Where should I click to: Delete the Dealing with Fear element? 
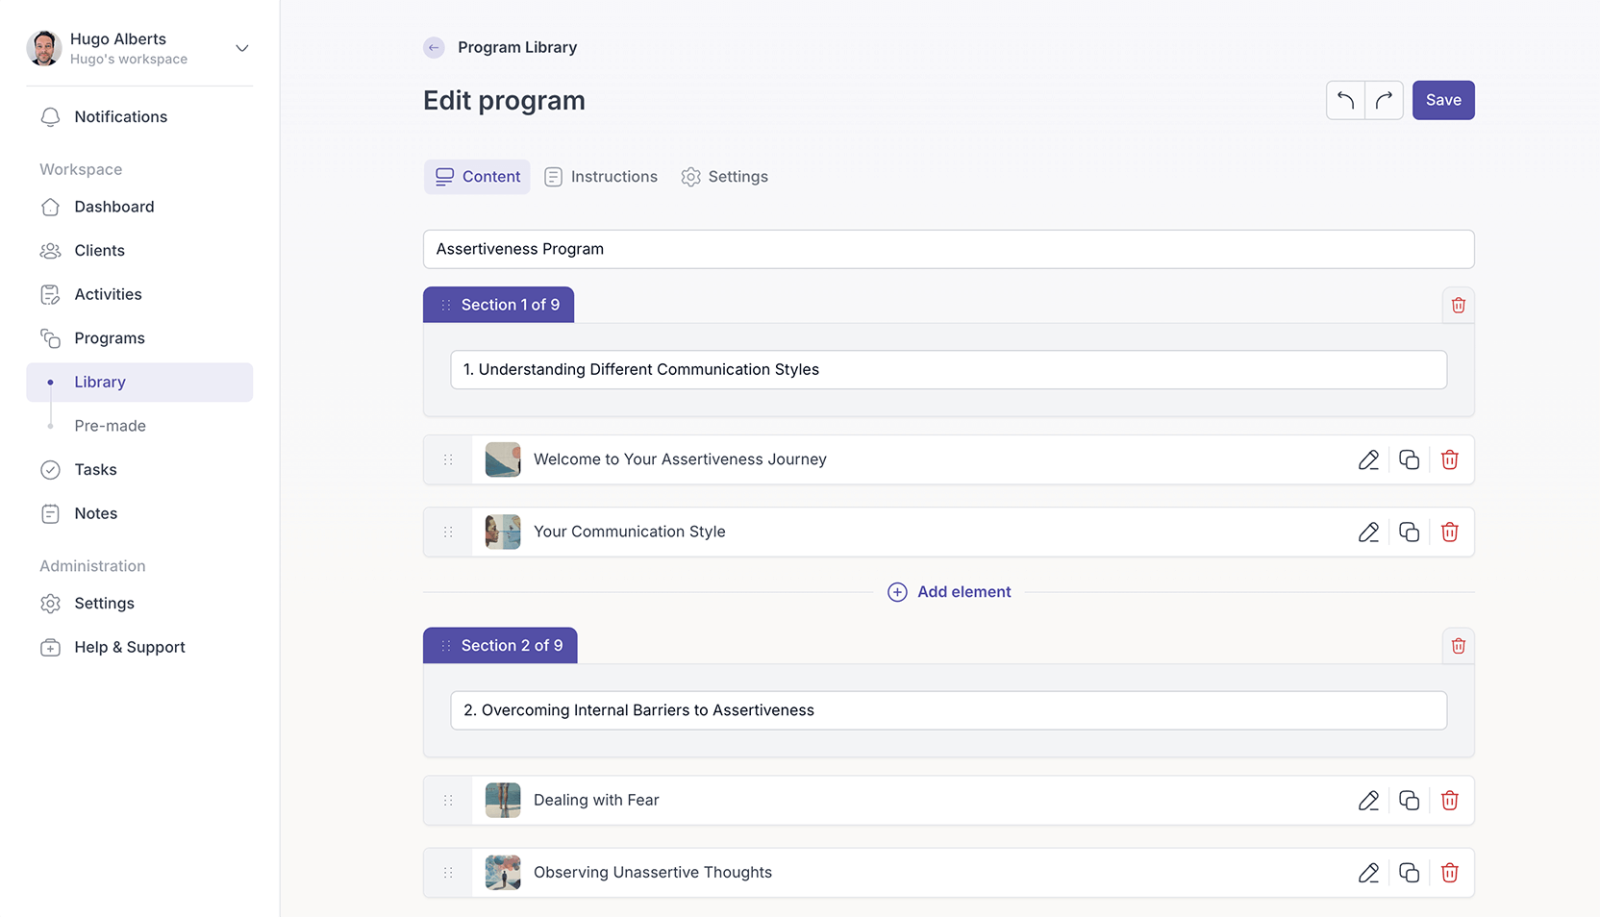1449,800
